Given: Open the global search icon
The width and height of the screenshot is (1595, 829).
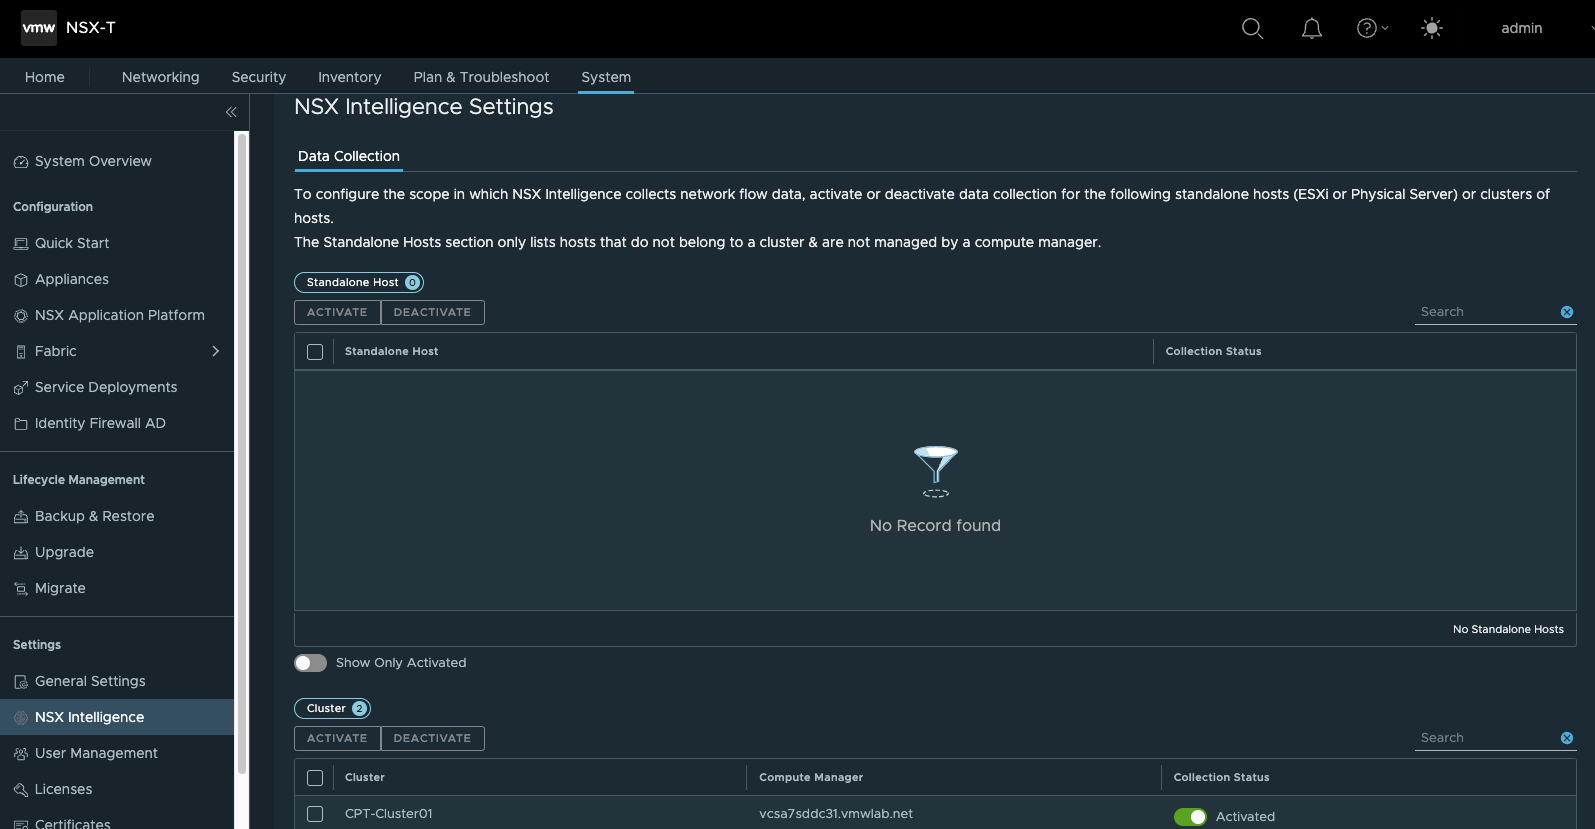Looking at the screenshot, I should 1252,28.
